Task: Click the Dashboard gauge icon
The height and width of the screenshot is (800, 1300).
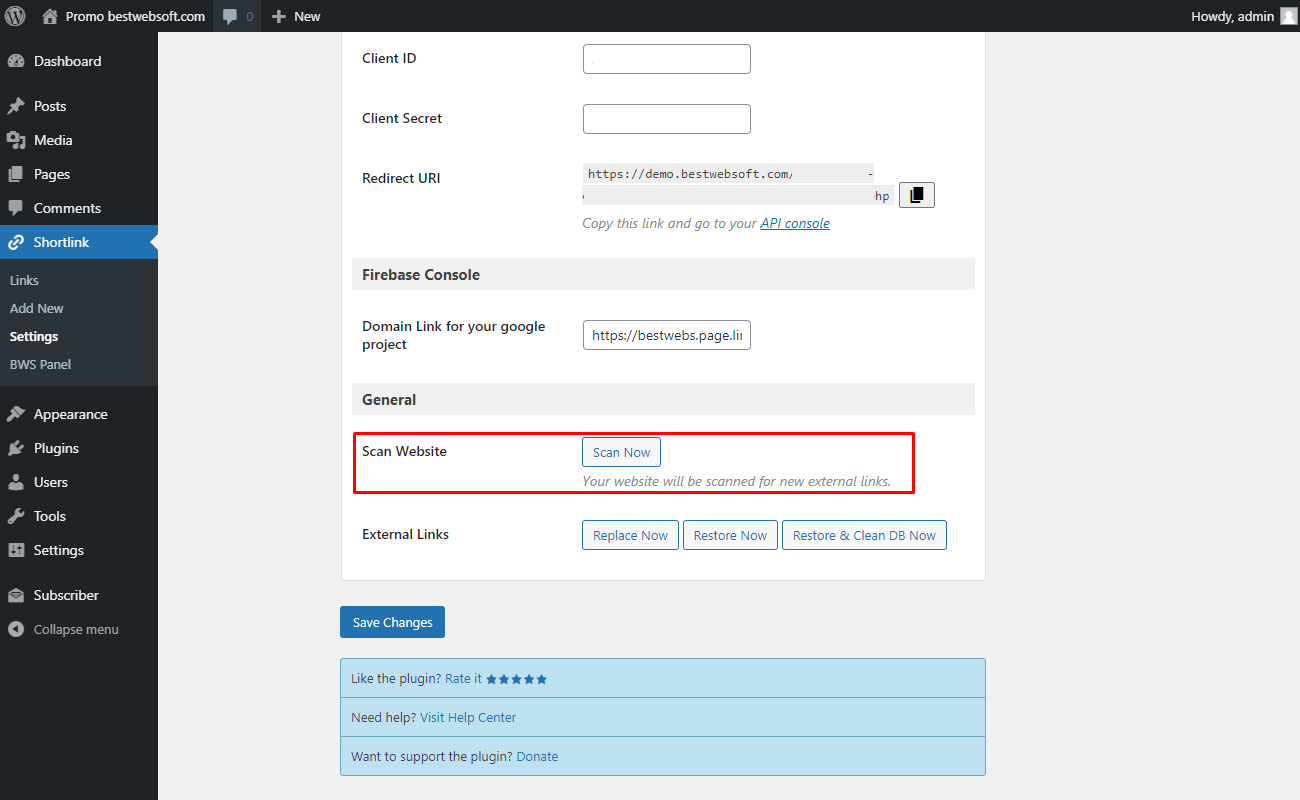Action: 16,61
